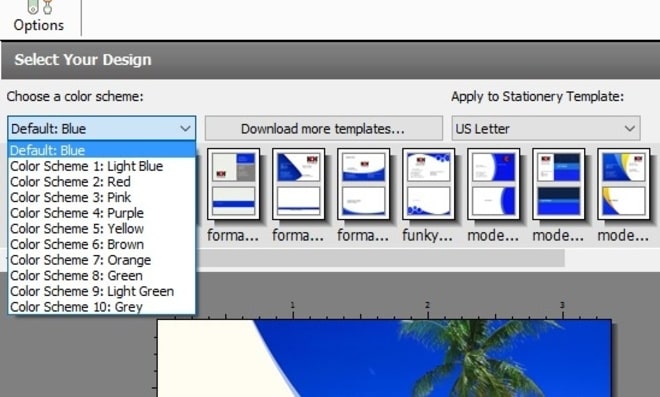Screen dimensions: 660x397
Task: Select modern template with yellow curved stripe
Action: (623, 184)
